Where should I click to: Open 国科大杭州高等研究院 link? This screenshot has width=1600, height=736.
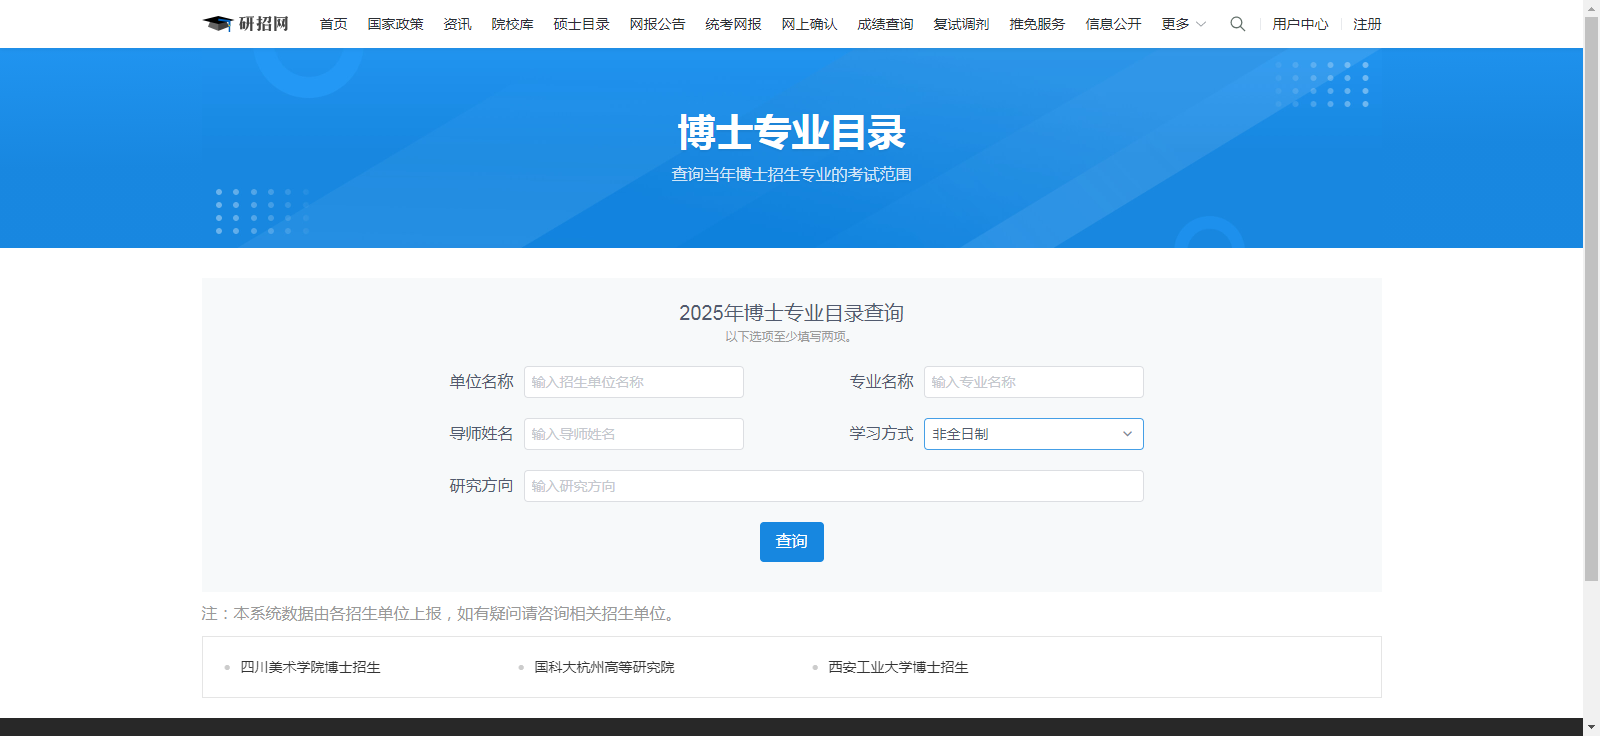point(604,667)
